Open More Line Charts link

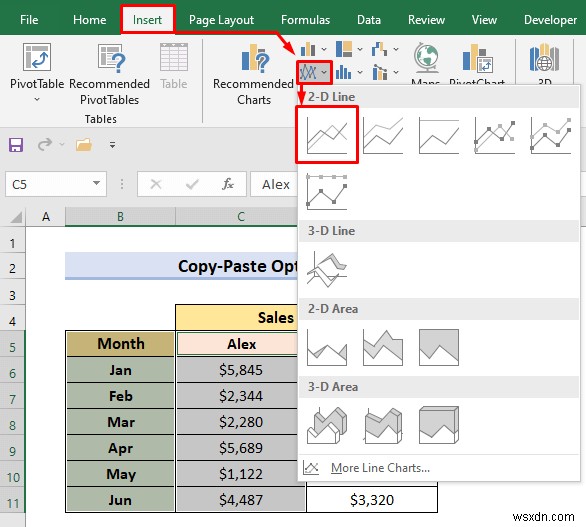(x=380, y=468)
